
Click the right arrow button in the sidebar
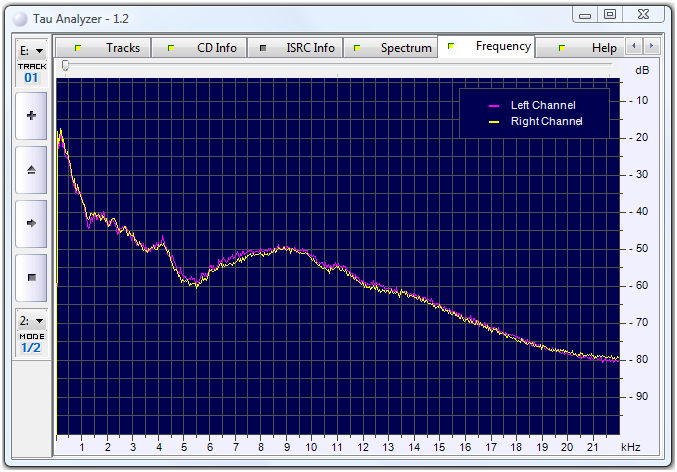click(30, 223)
